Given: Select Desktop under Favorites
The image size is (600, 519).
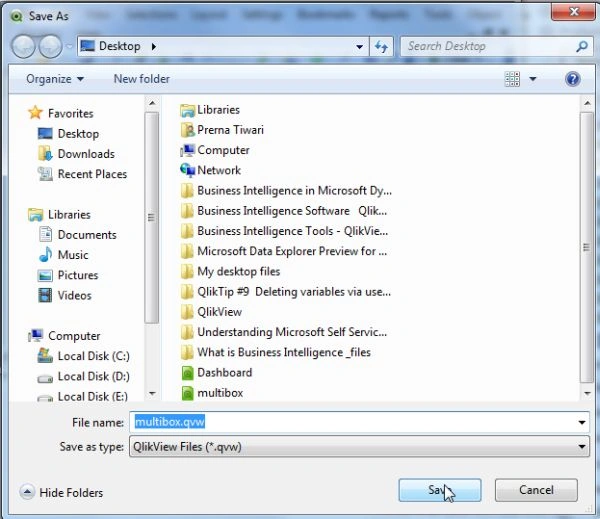Looking at the screenshot, I should click(x=68, y=134).
